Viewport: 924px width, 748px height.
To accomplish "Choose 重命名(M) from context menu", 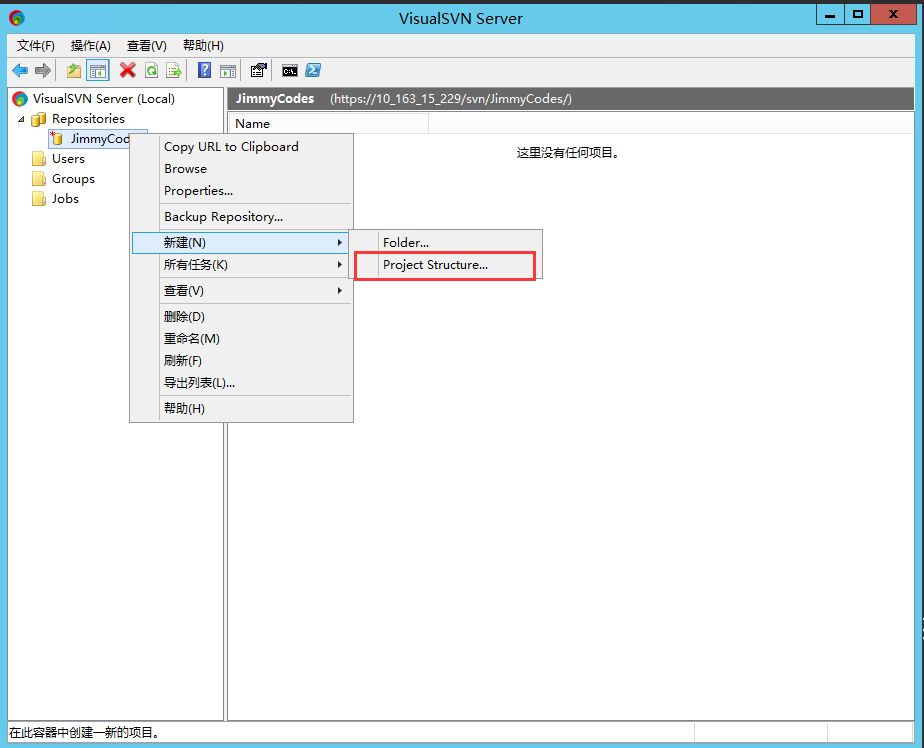I will coord(242,339).
